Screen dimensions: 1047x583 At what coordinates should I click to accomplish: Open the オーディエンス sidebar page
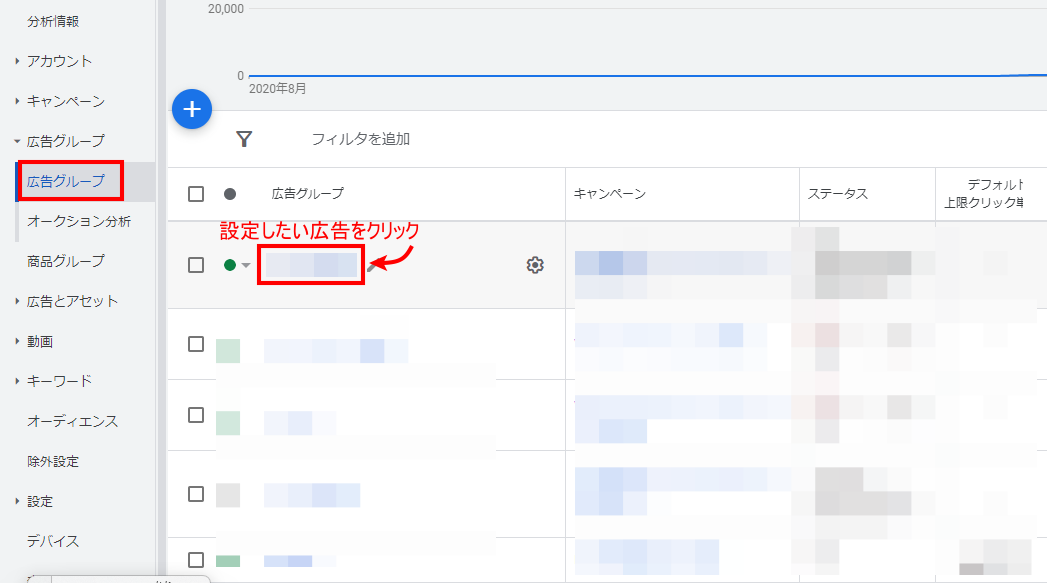72,421
